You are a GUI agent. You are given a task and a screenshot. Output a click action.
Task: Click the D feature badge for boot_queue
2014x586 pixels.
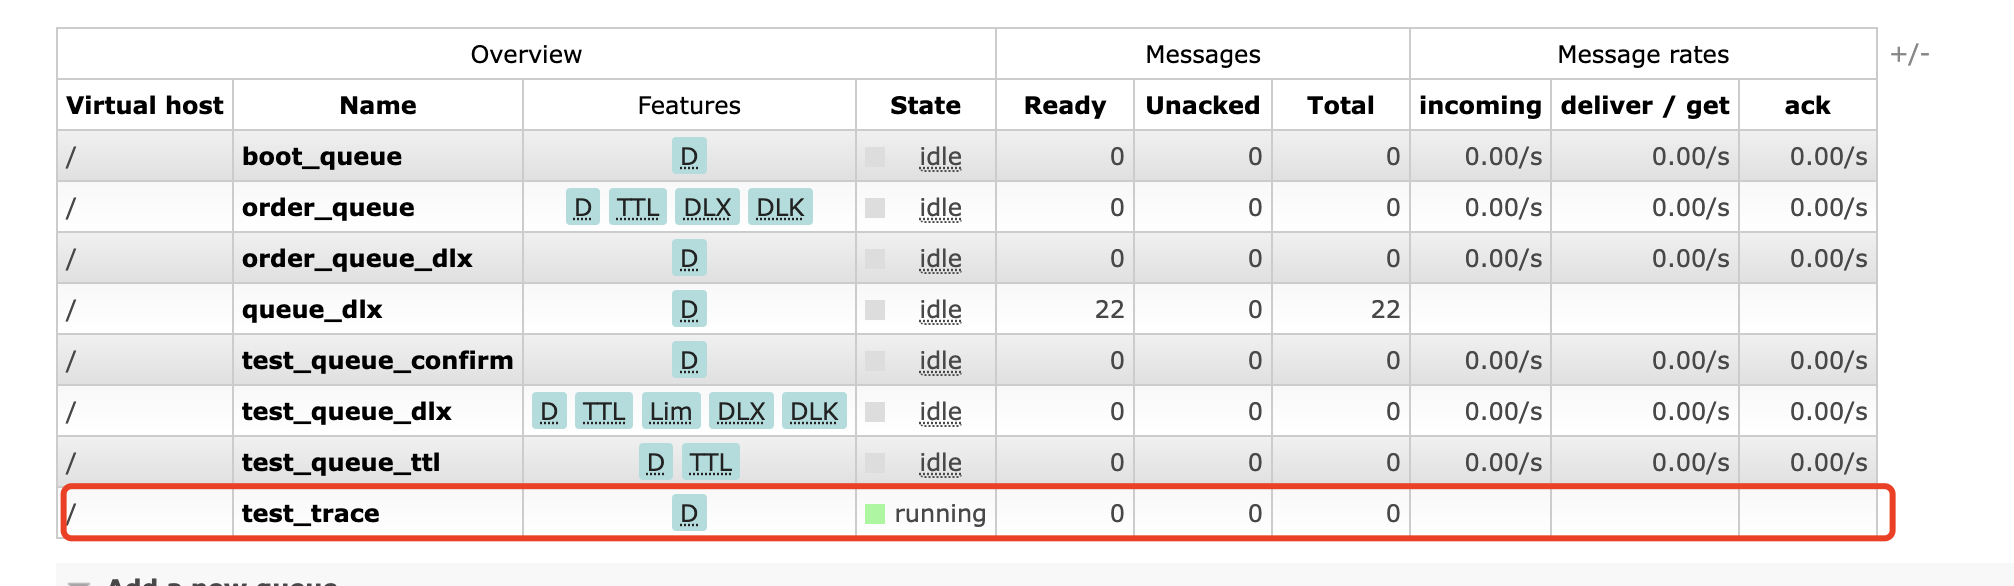(688, 157)
